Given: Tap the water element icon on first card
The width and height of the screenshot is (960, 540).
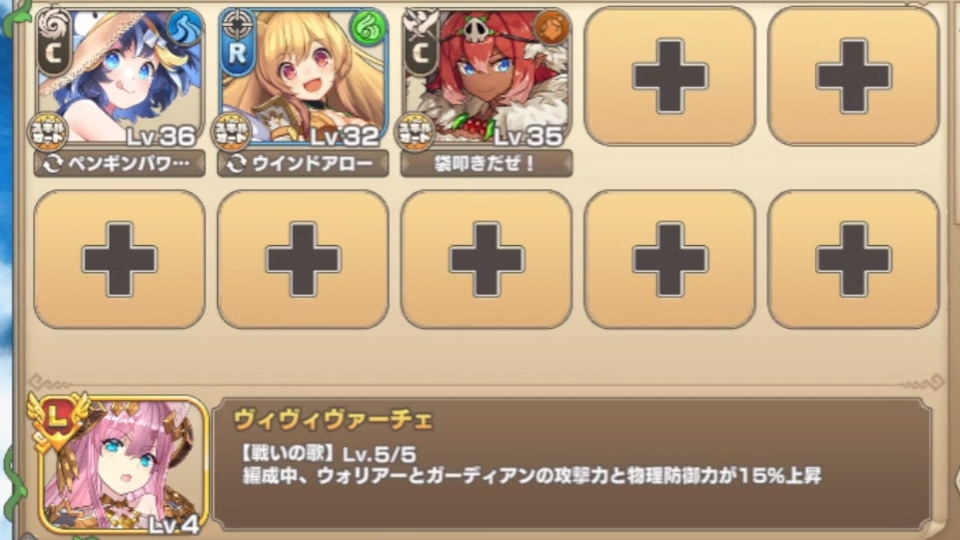Looking at the screenshot, I should tap(185, 28).
